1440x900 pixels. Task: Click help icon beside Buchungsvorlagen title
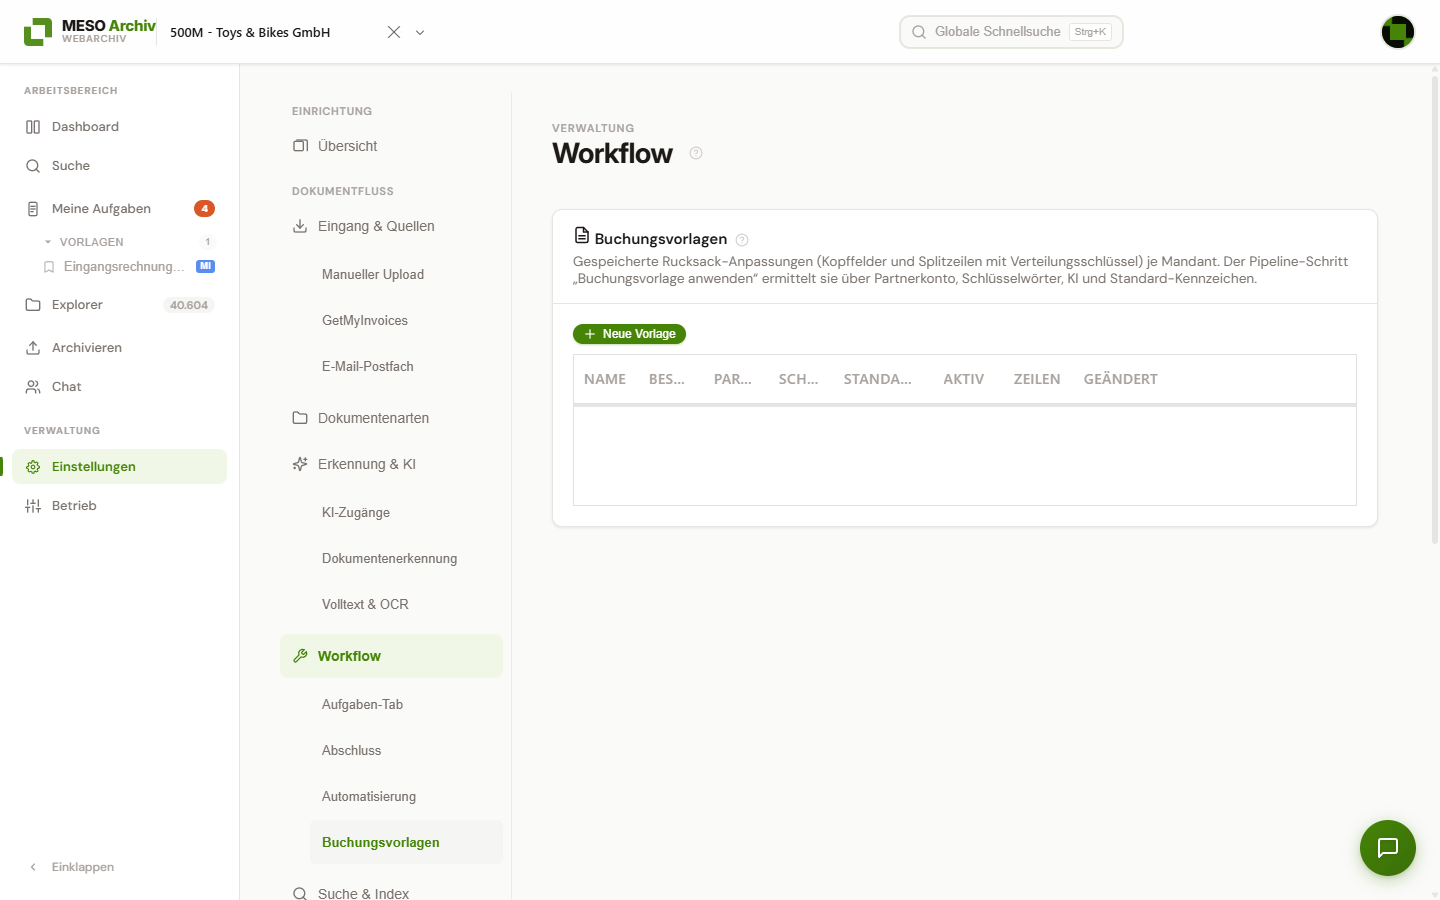[742, 240]
